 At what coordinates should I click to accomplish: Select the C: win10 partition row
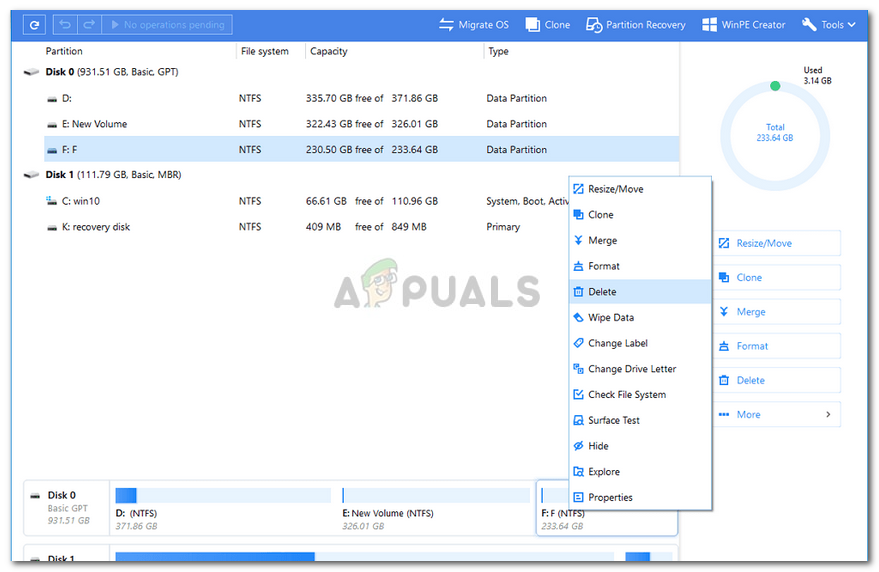click(x=307, y=201)
